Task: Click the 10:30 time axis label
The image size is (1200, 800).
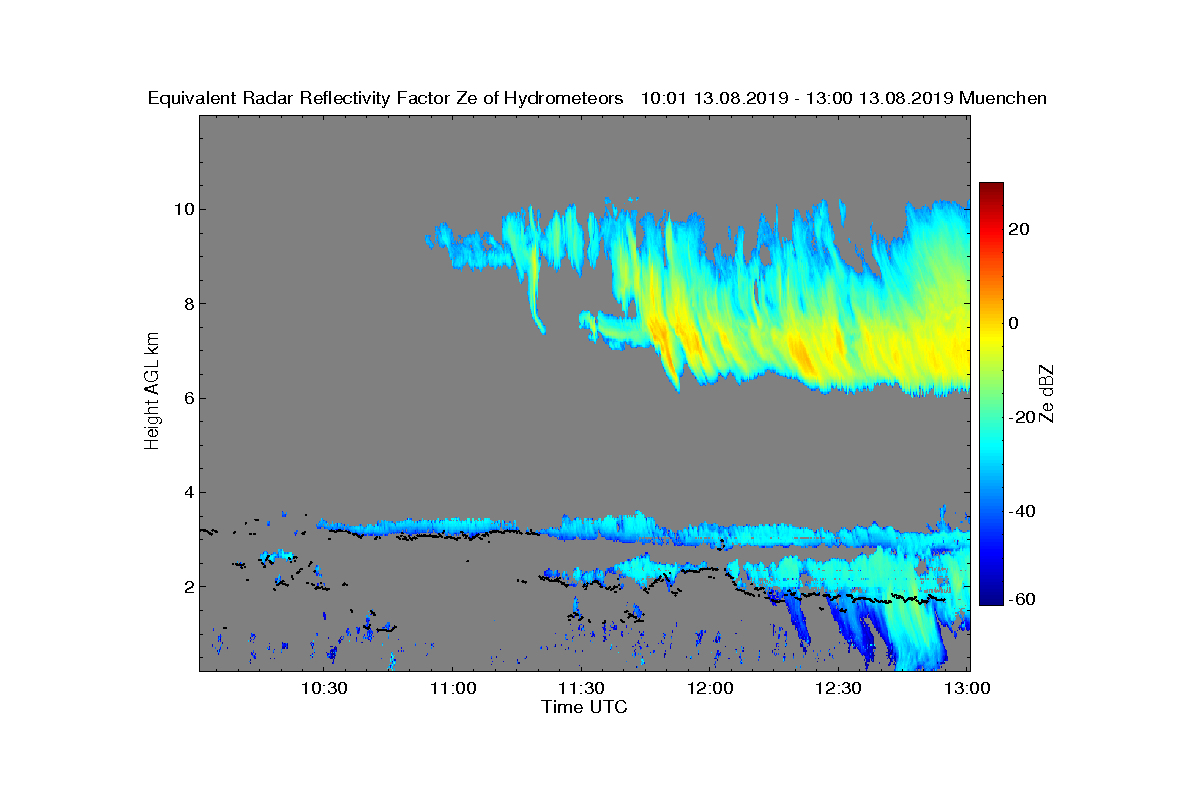Action: pyautogui.click(x=324, y=688)
